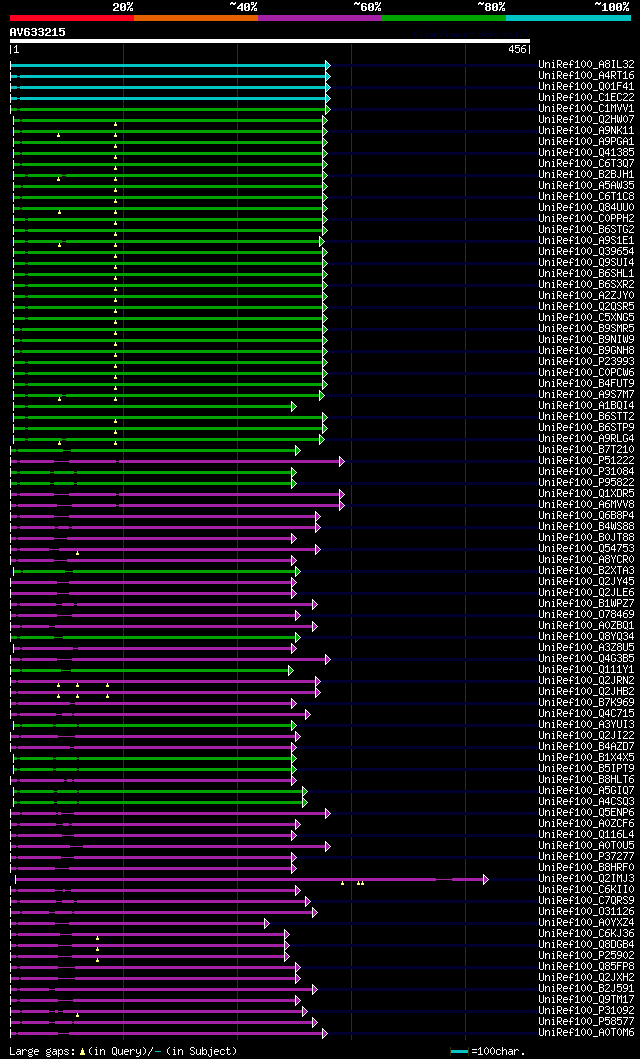This screenshot has height=1059, width=640.
Task: Click the green ~80% legend segment
Action: [x=444, y=18]
